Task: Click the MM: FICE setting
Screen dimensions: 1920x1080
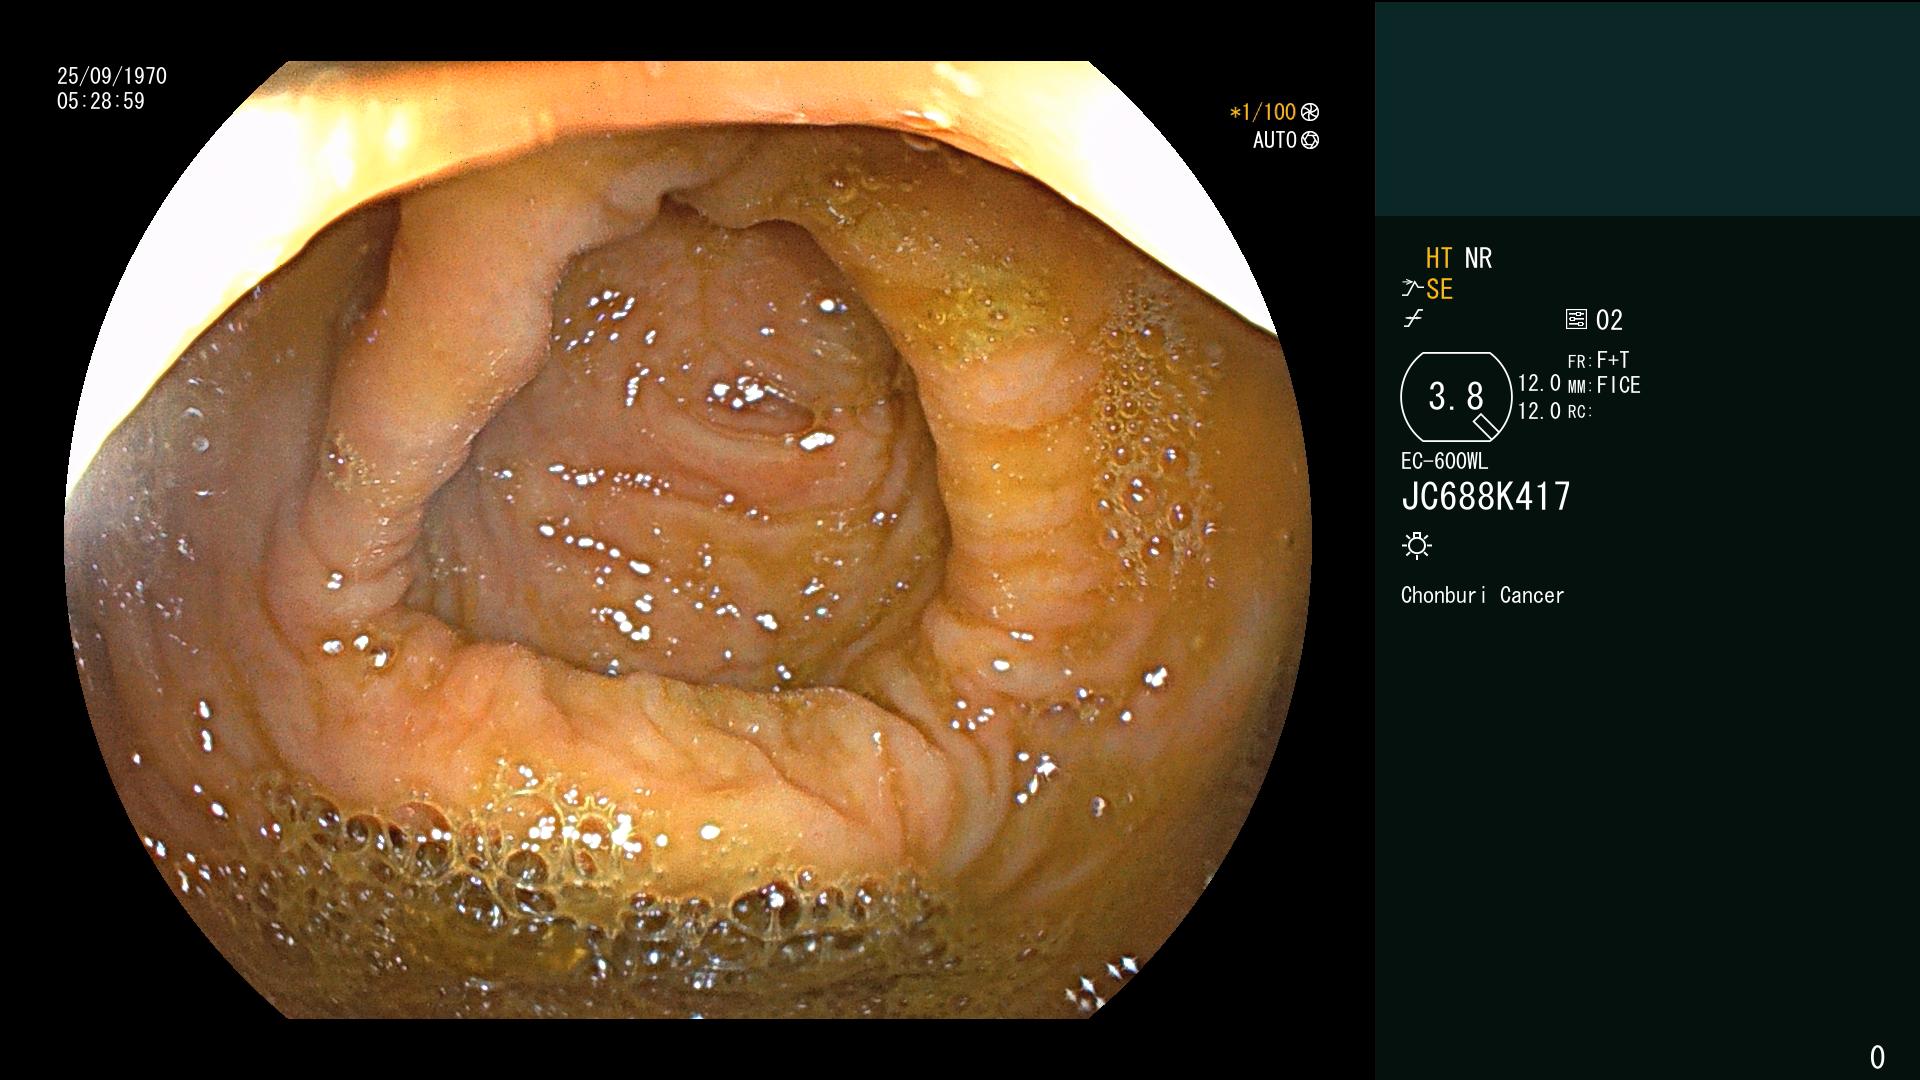Action: tap(1604, 385)
